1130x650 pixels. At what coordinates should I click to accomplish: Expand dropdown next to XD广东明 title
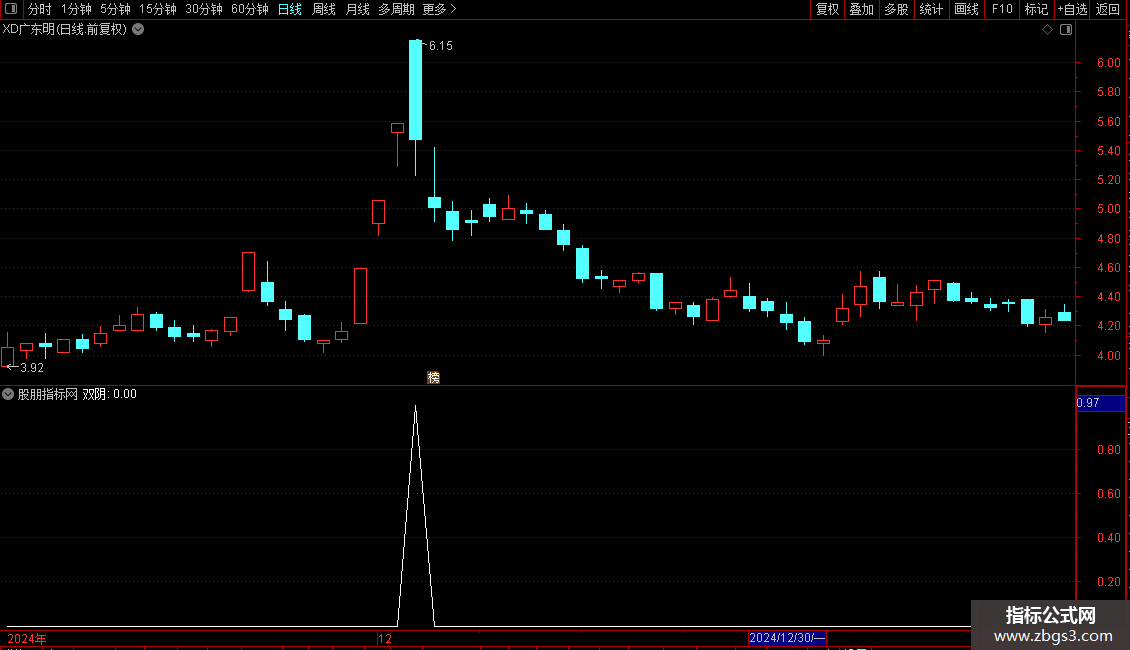coord(138,30)
